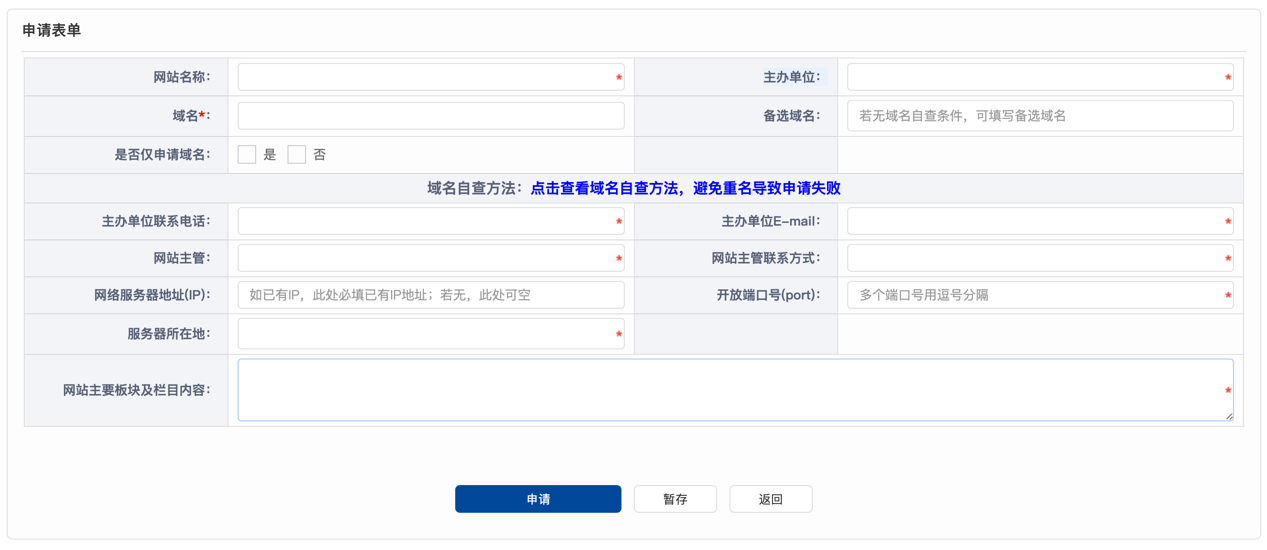This screenshot has height=550, width=1267.
Task: Focus the 域名 text box
Action: click(430, 116)
